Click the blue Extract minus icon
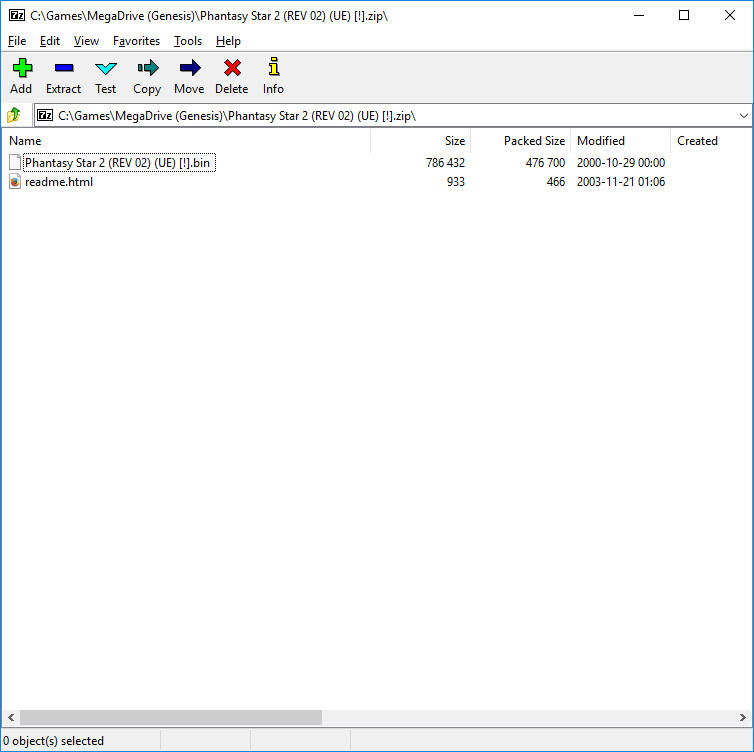The height and width of the screenshot is (752, 754). point(63,68)
